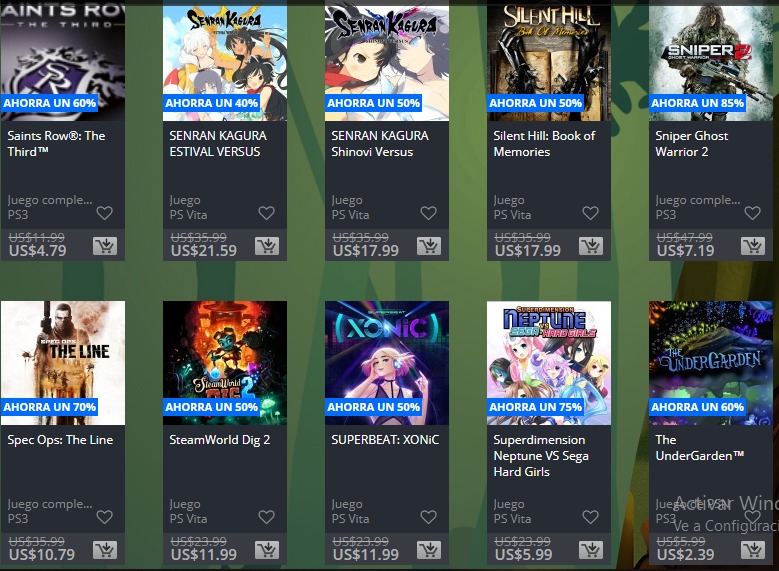779x571 pixels.
Task: Add The UnderGarden to cart
Action: (753, 550)
